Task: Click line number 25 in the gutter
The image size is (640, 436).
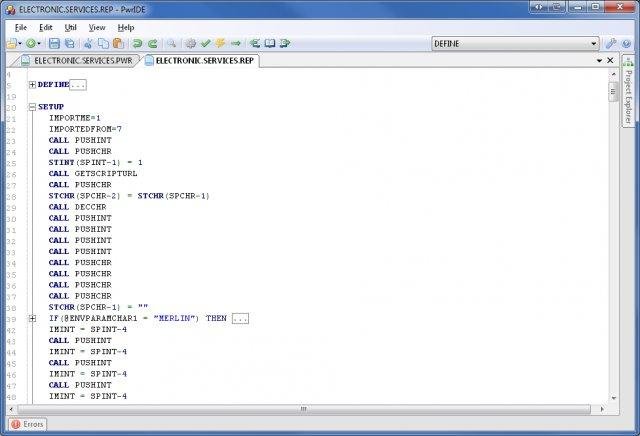Action: pos(11,163)
